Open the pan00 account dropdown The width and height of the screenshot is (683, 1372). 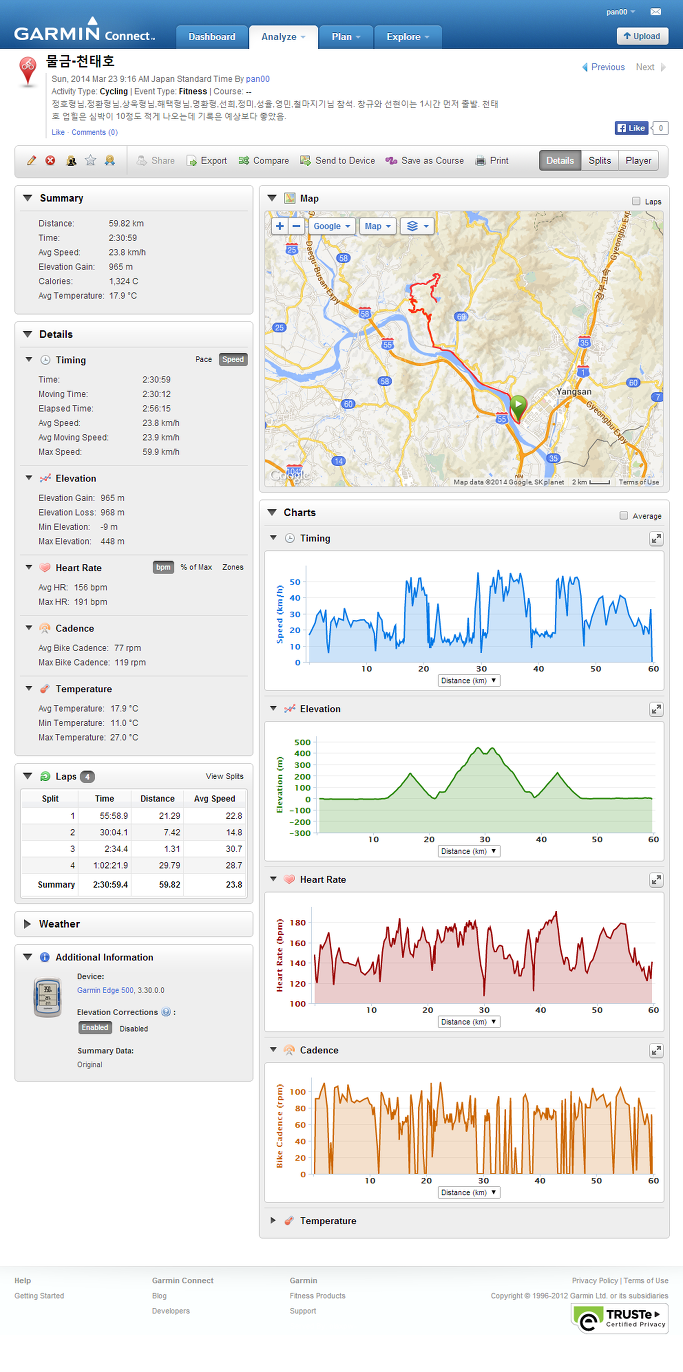coord(621,12)
